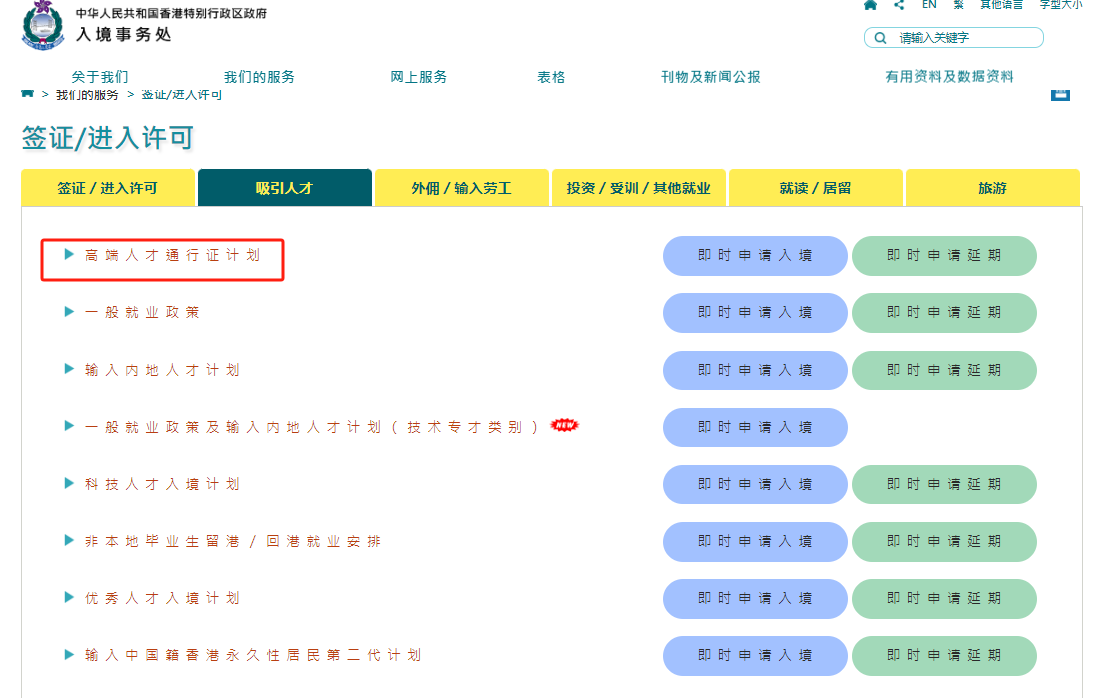Click 即时申请延期 for 高端人才通行证计划

(x=943, y=256)
